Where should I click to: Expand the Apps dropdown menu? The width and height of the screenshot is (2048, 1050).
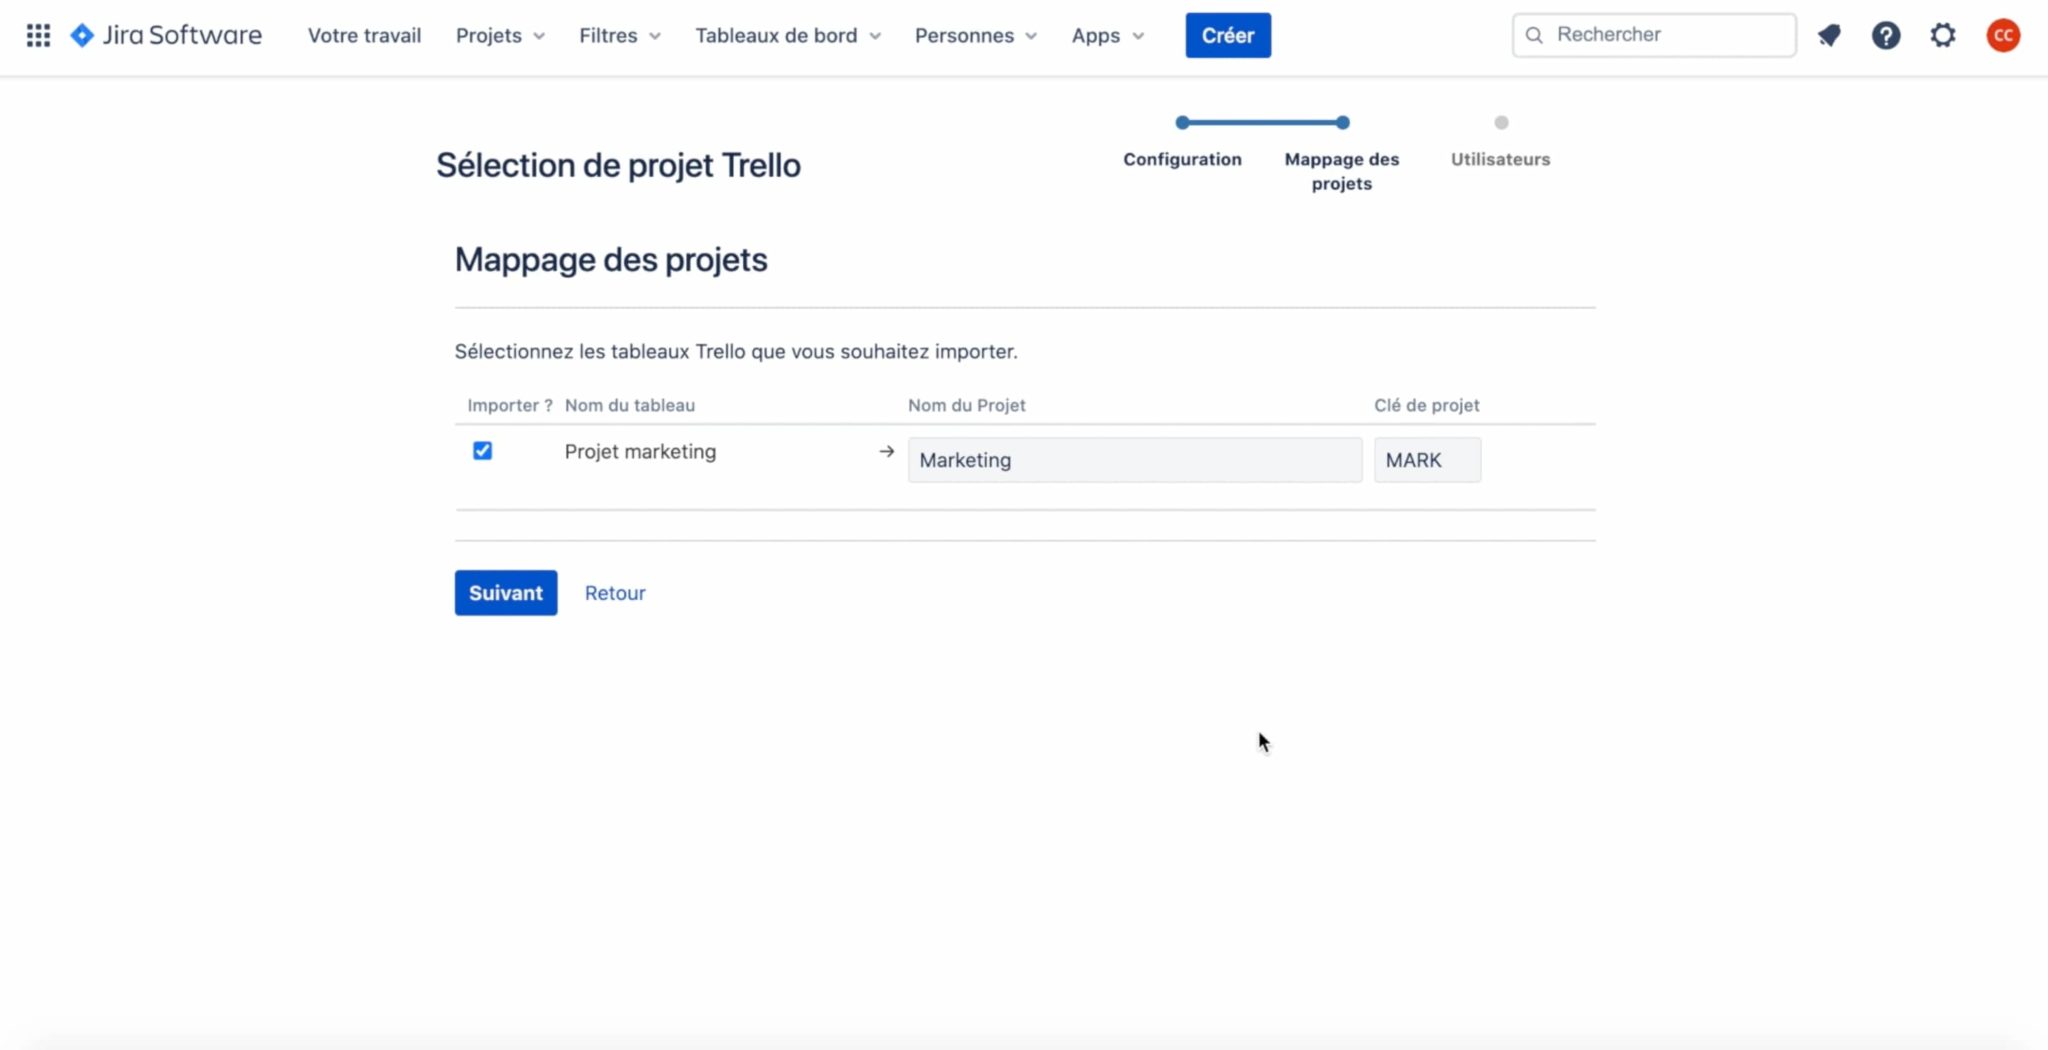click(1108, 36)
